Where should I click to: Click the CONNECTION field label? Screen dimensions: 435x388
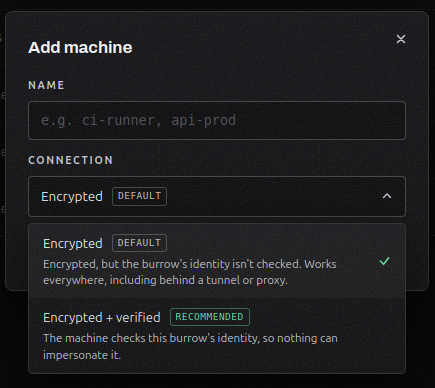tap(71, 160)
